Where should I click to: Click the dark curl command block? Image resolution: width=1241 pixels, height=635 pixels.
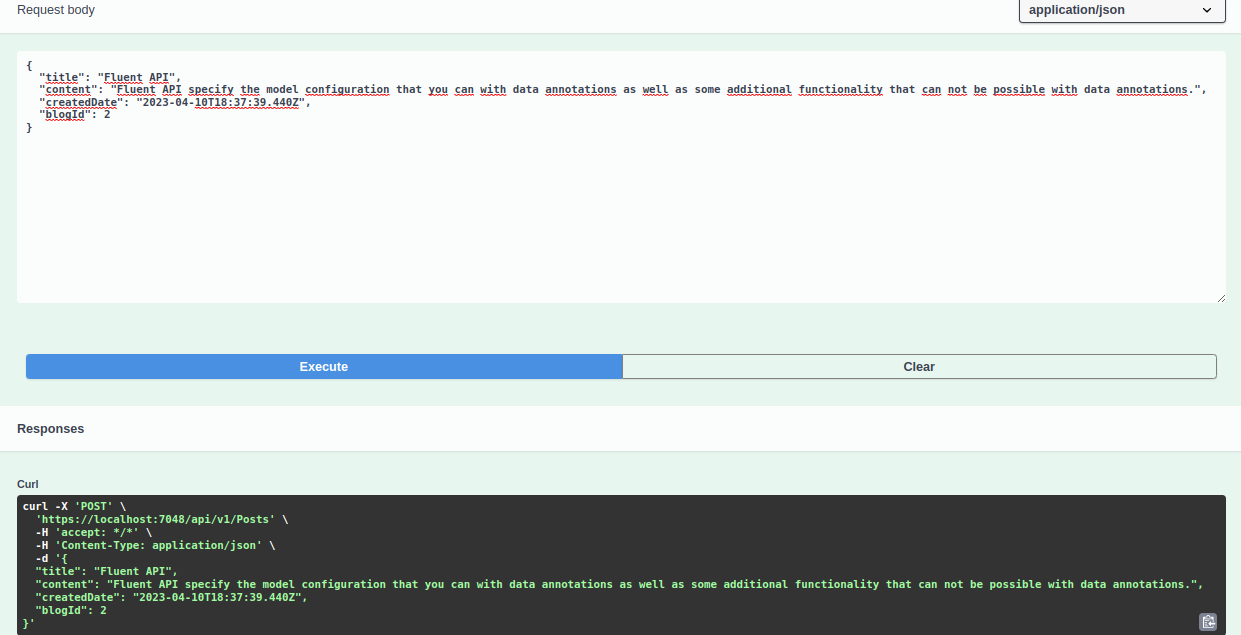pos(600,560)
